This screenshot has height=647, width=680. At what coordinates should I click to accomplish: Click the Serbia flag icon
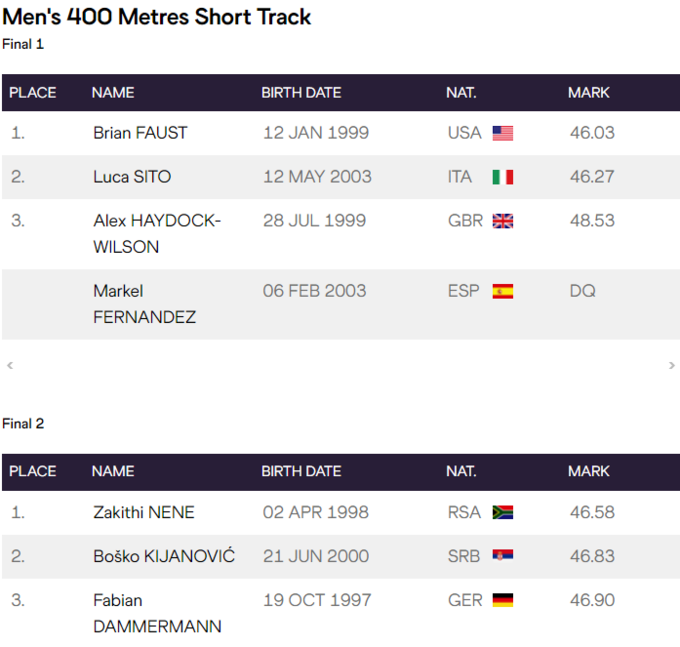(x=502, y=556)
